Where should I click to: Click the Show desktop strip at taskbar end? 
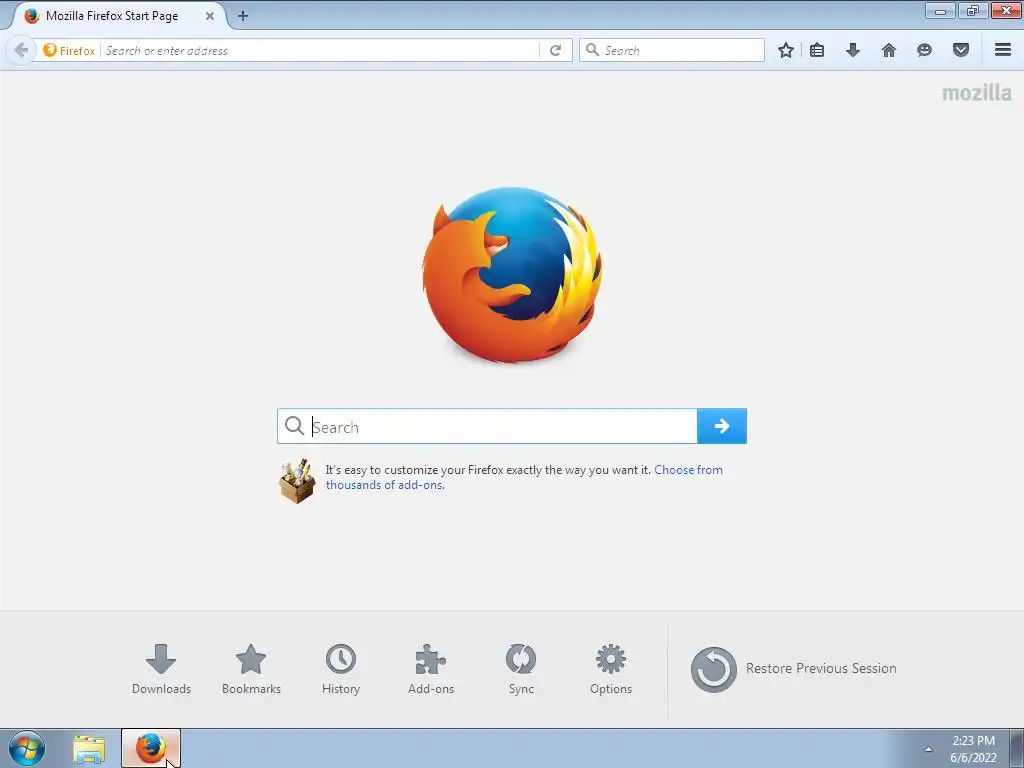(1017, 748)
